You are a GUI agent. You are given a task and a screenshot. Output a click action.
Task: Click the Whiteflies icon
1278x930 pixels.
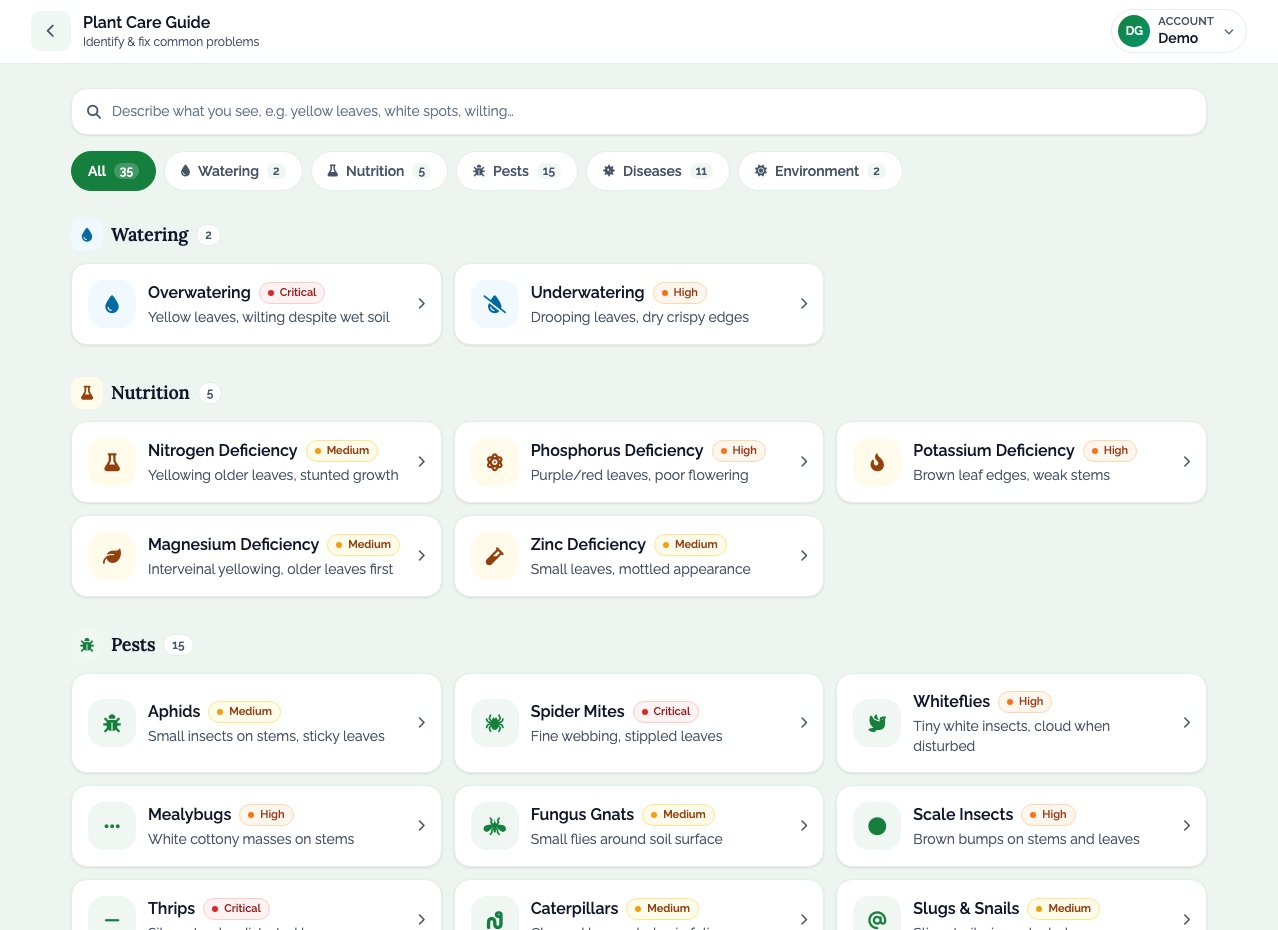coord(877,723)
